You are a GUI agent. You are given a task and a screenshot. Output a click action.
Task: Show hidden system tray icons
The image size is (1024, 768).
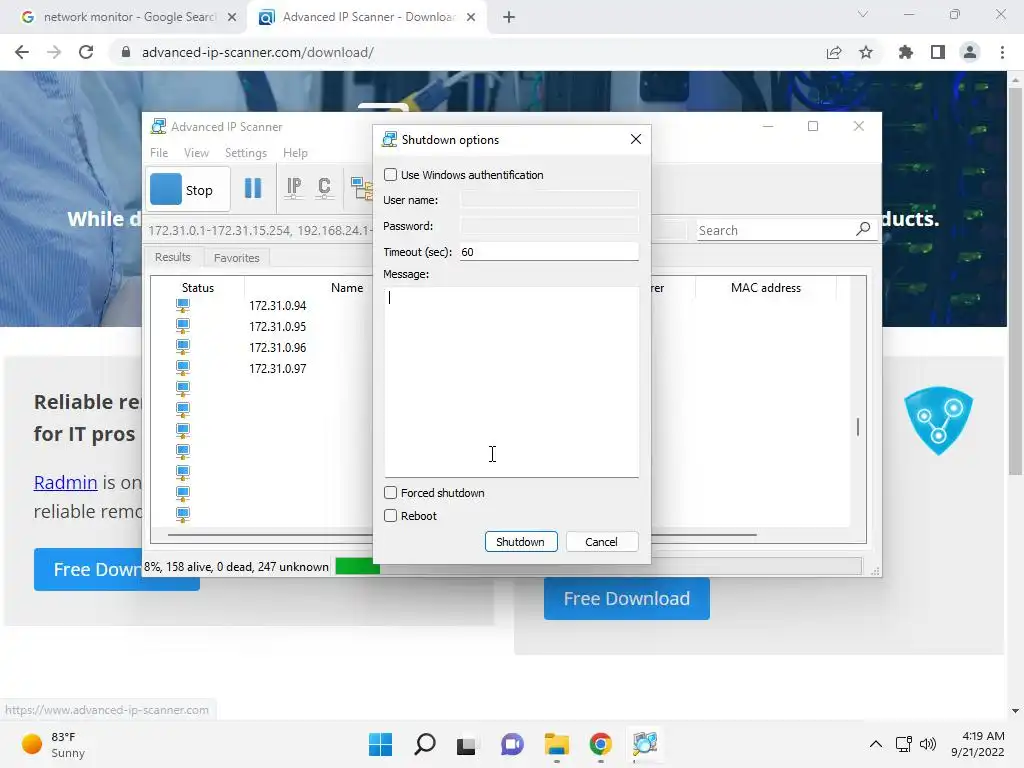click(876, 744)
